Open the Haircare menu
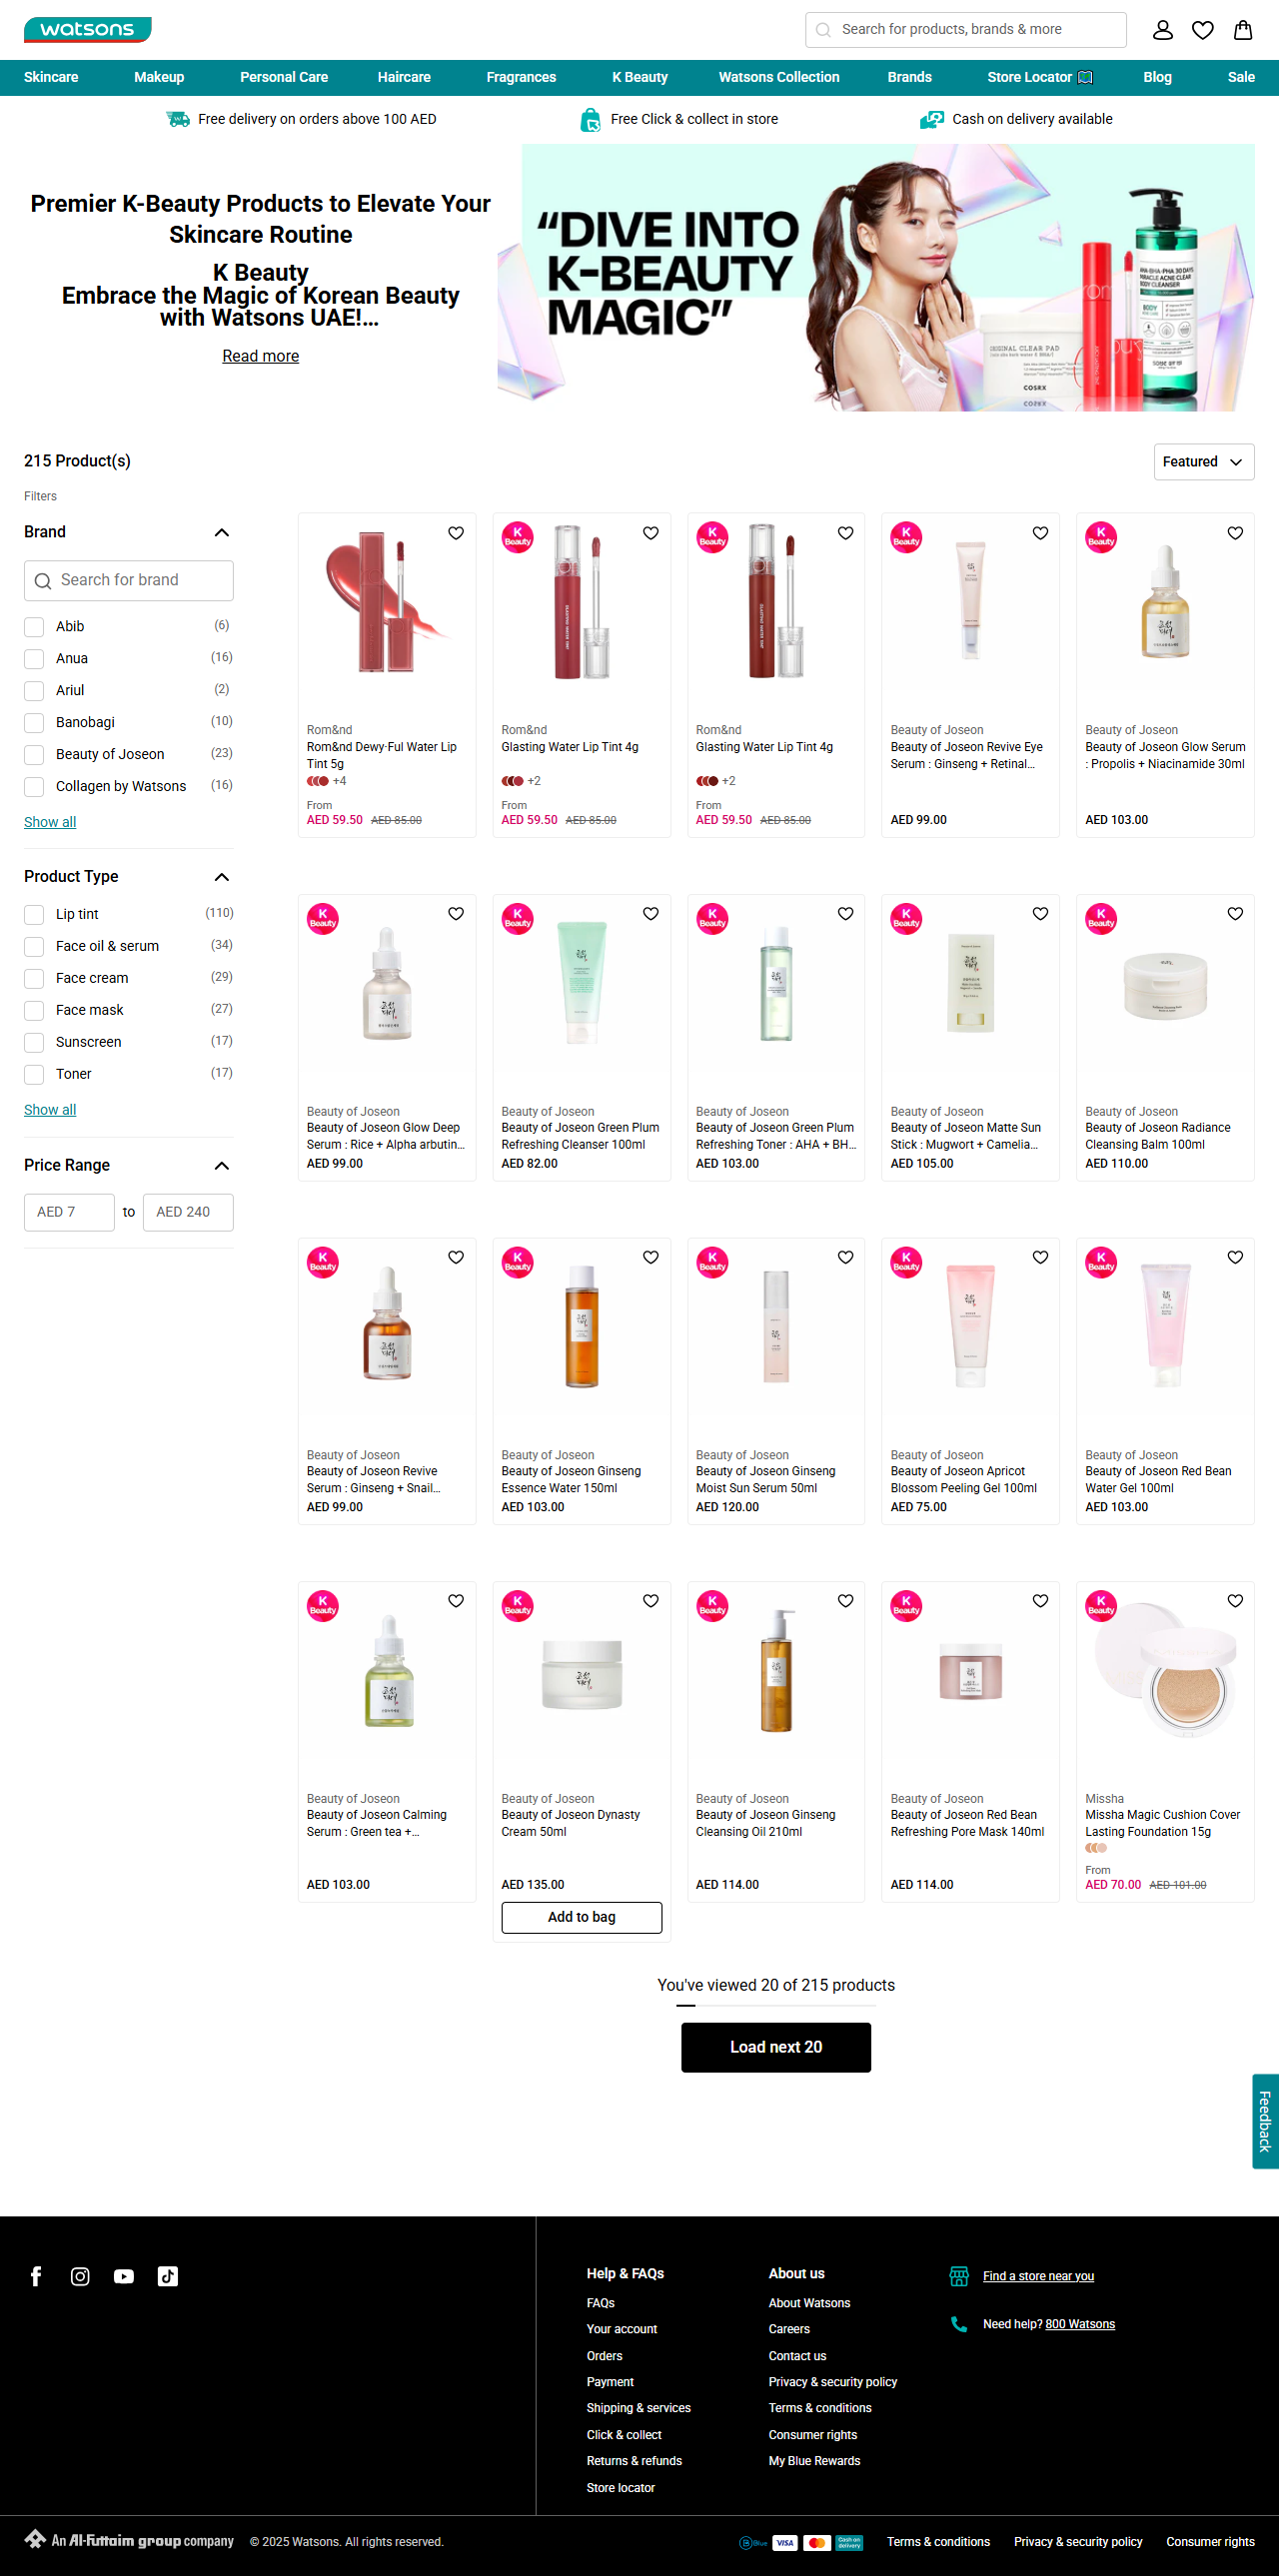Viewport: 1279px width, 2576px height. [x=404, y=77]
